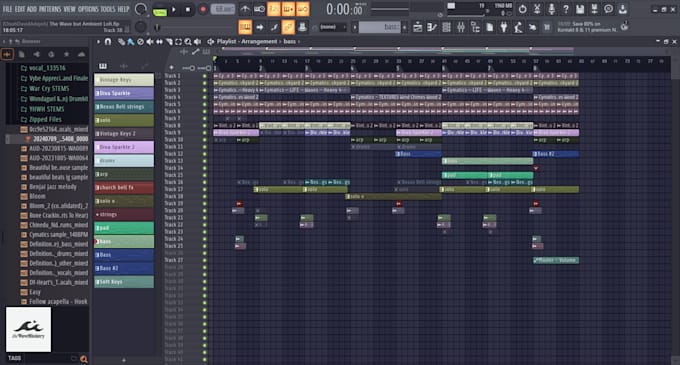Open the Piano roll view icon

432,27
